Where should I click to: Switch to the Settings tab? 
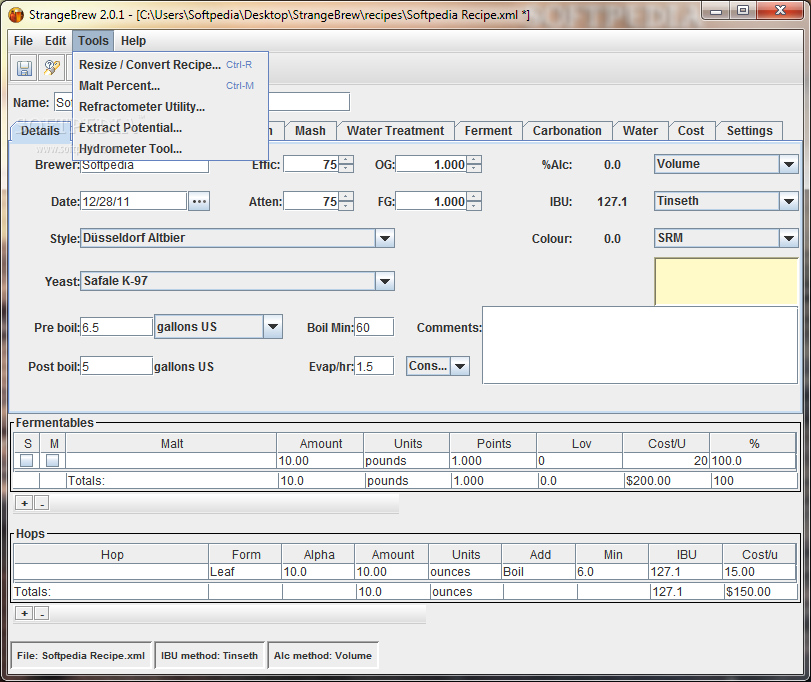[749, 131]
